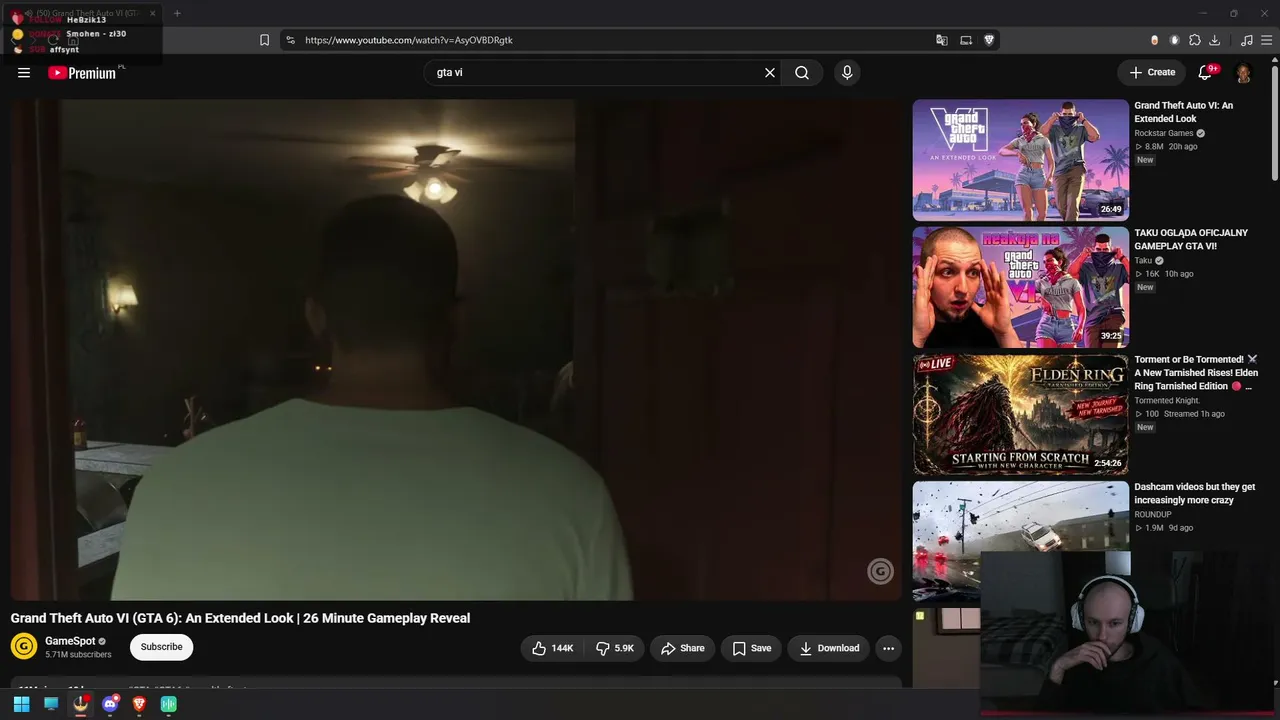Open 'An Extended Look' Rockstar video thumbnail

1021,160
